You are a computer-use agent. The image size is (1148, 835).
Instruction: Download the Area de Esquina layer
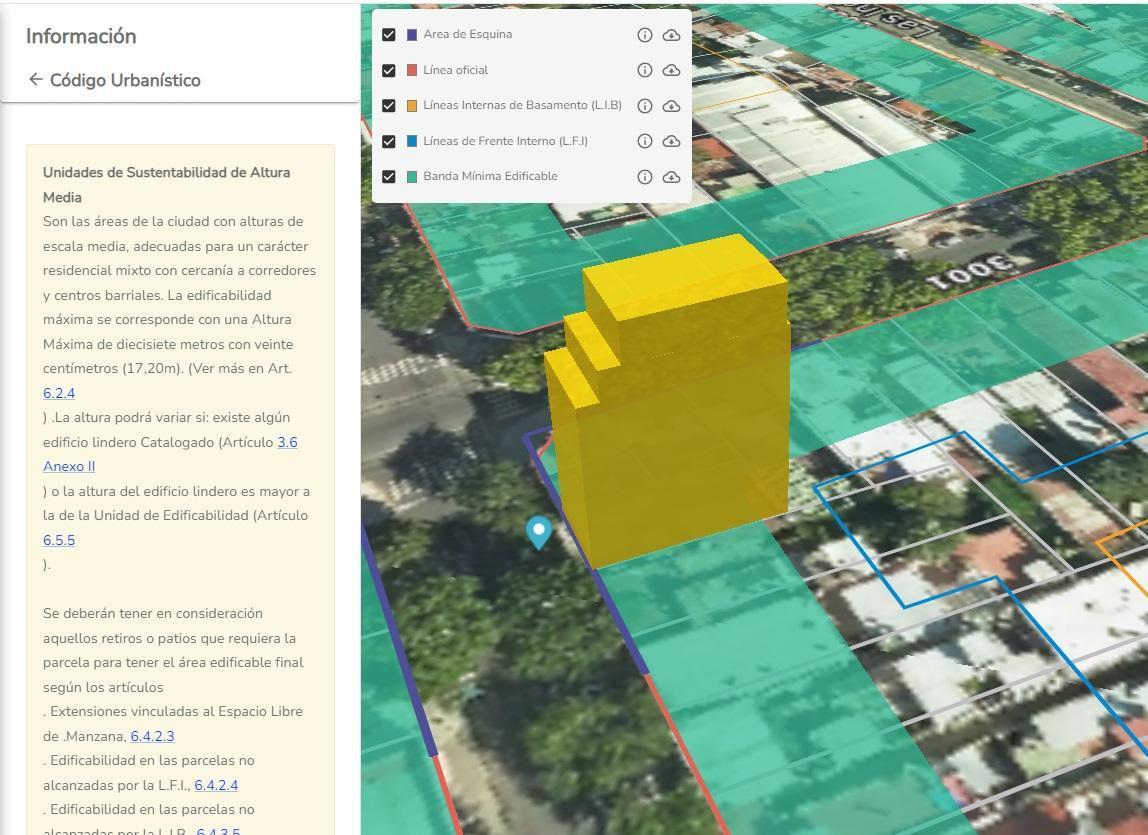coord(671,35)
